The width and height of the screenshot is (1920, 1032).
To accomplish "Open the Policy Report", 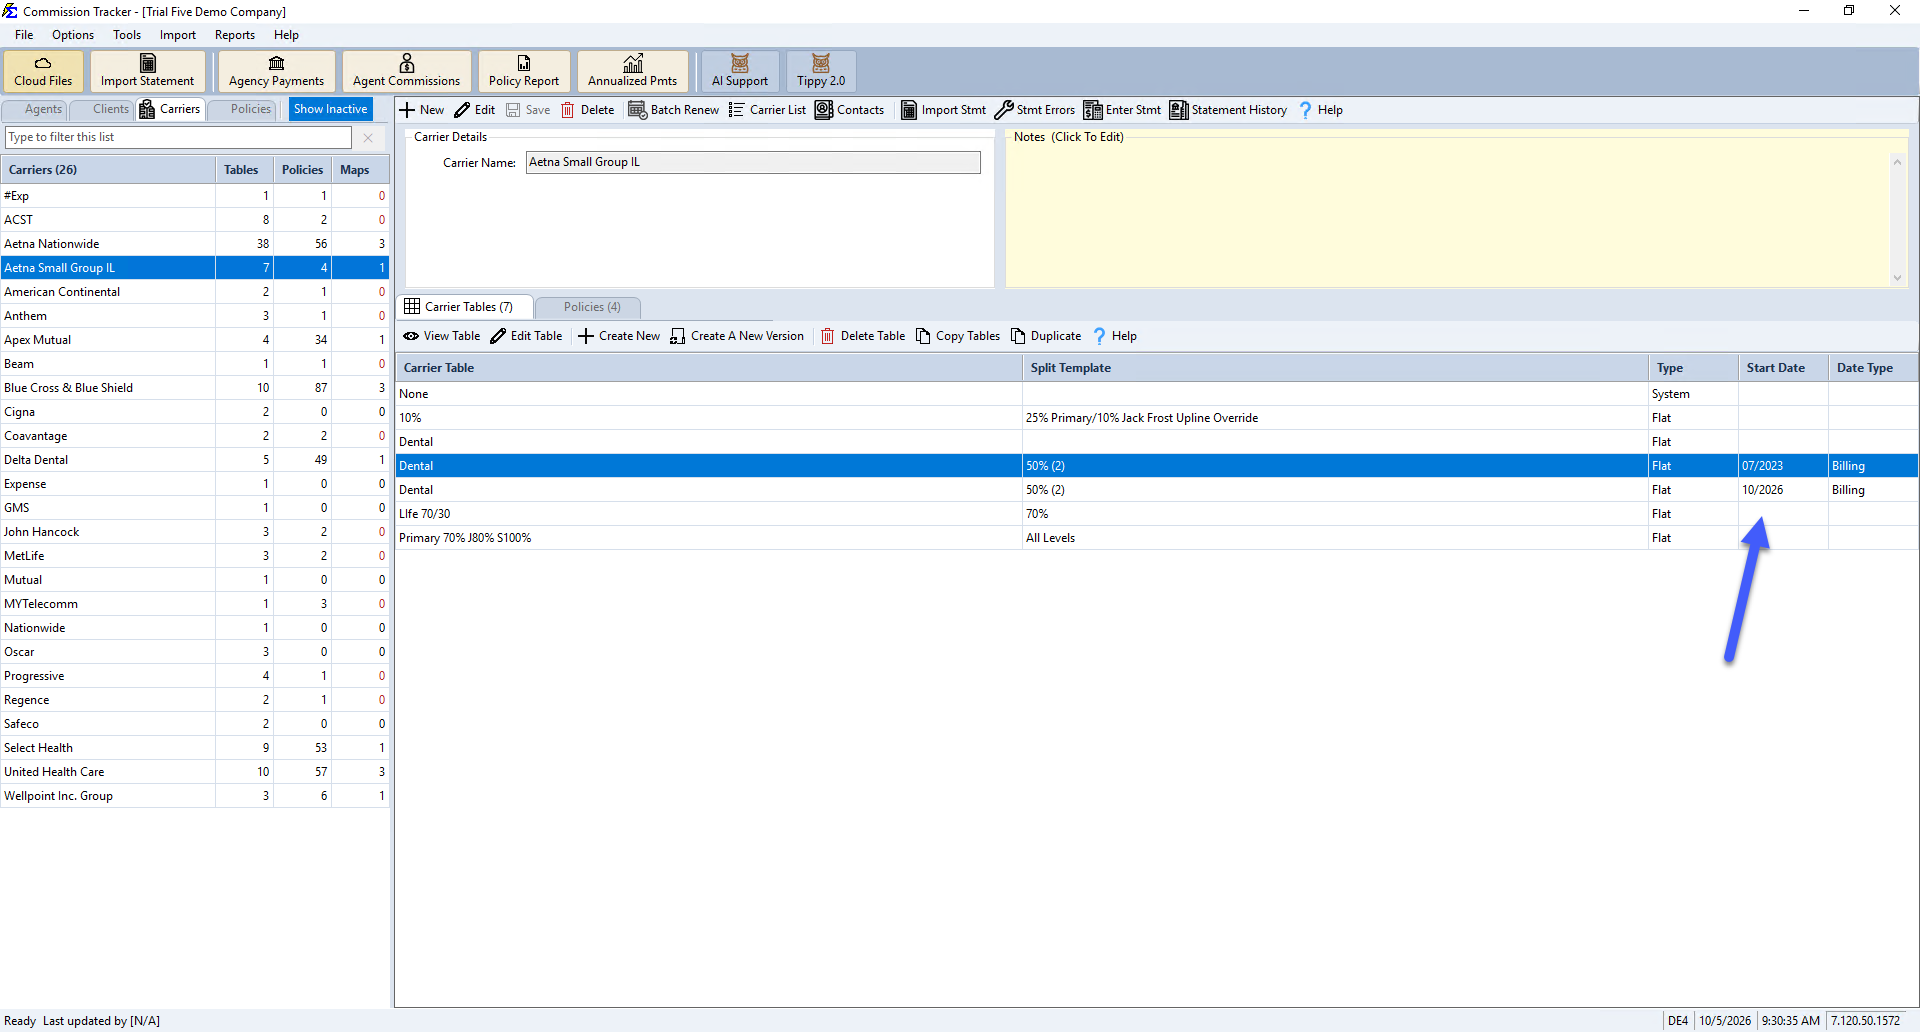I will coord(524,71).
